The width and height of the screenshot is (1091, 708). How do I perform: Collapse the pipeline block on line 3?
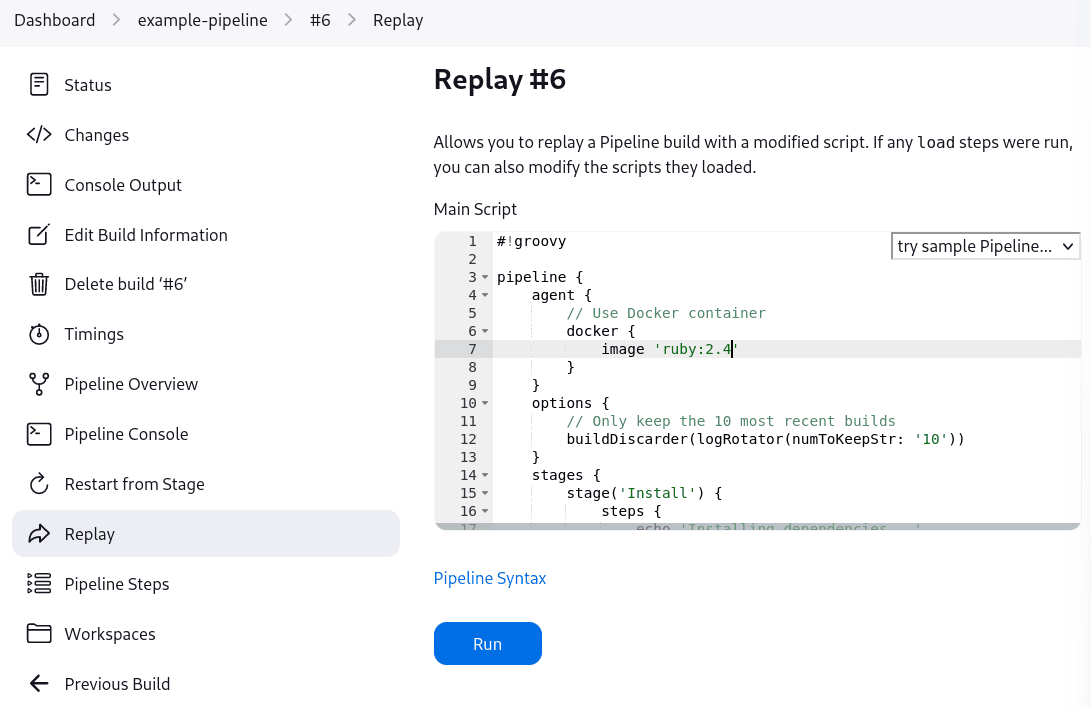[x=484, y=277]
